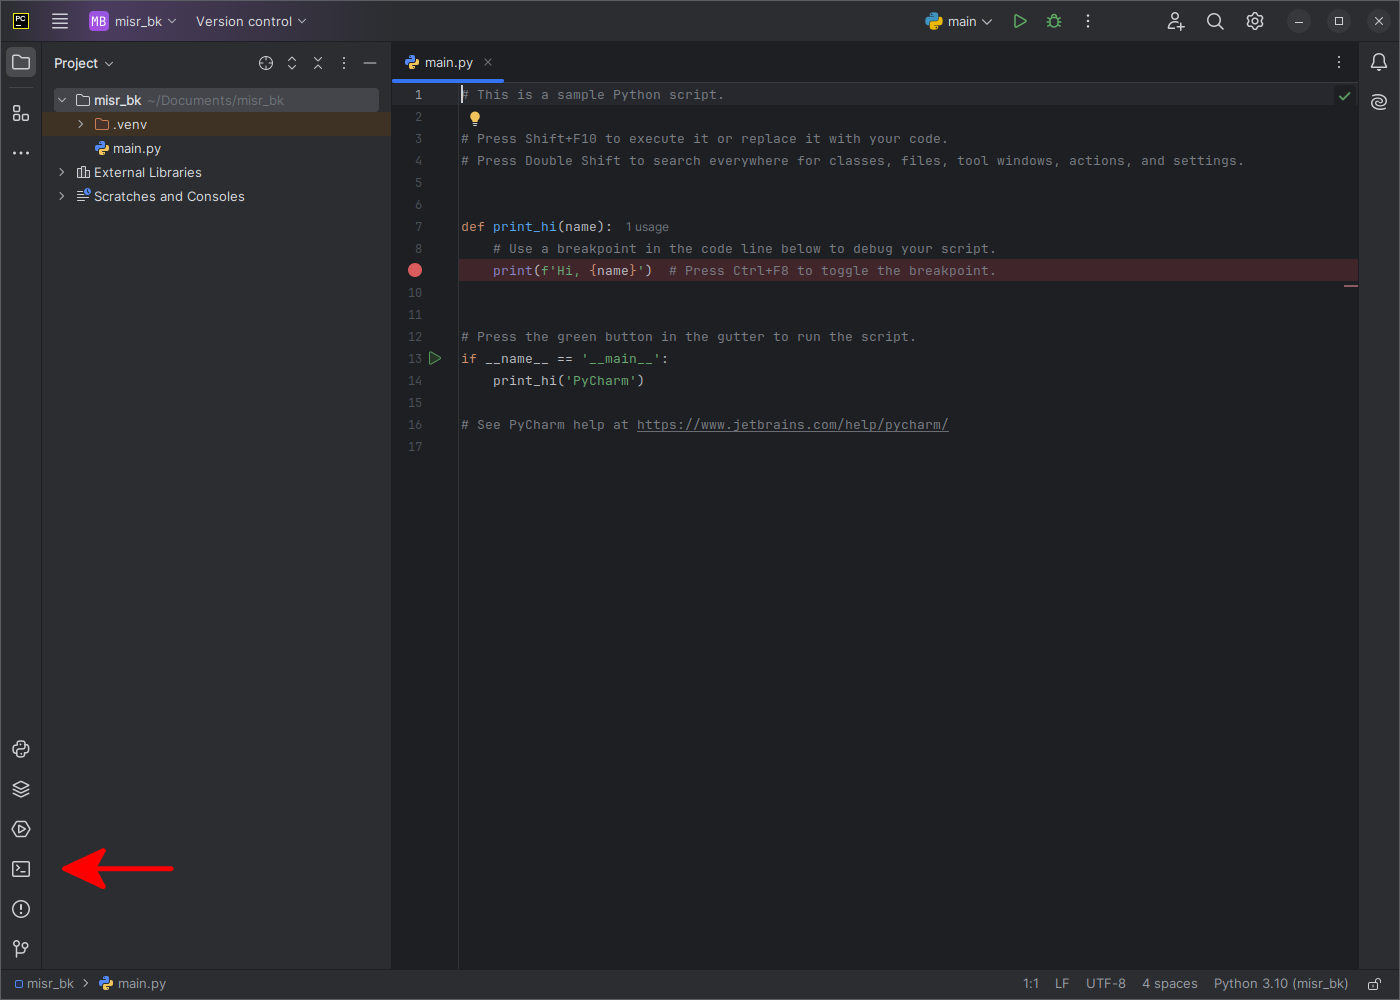The image size is (1400, 1000).
Task: Start debugging with the bug icon
Action: coord(1053,20)
